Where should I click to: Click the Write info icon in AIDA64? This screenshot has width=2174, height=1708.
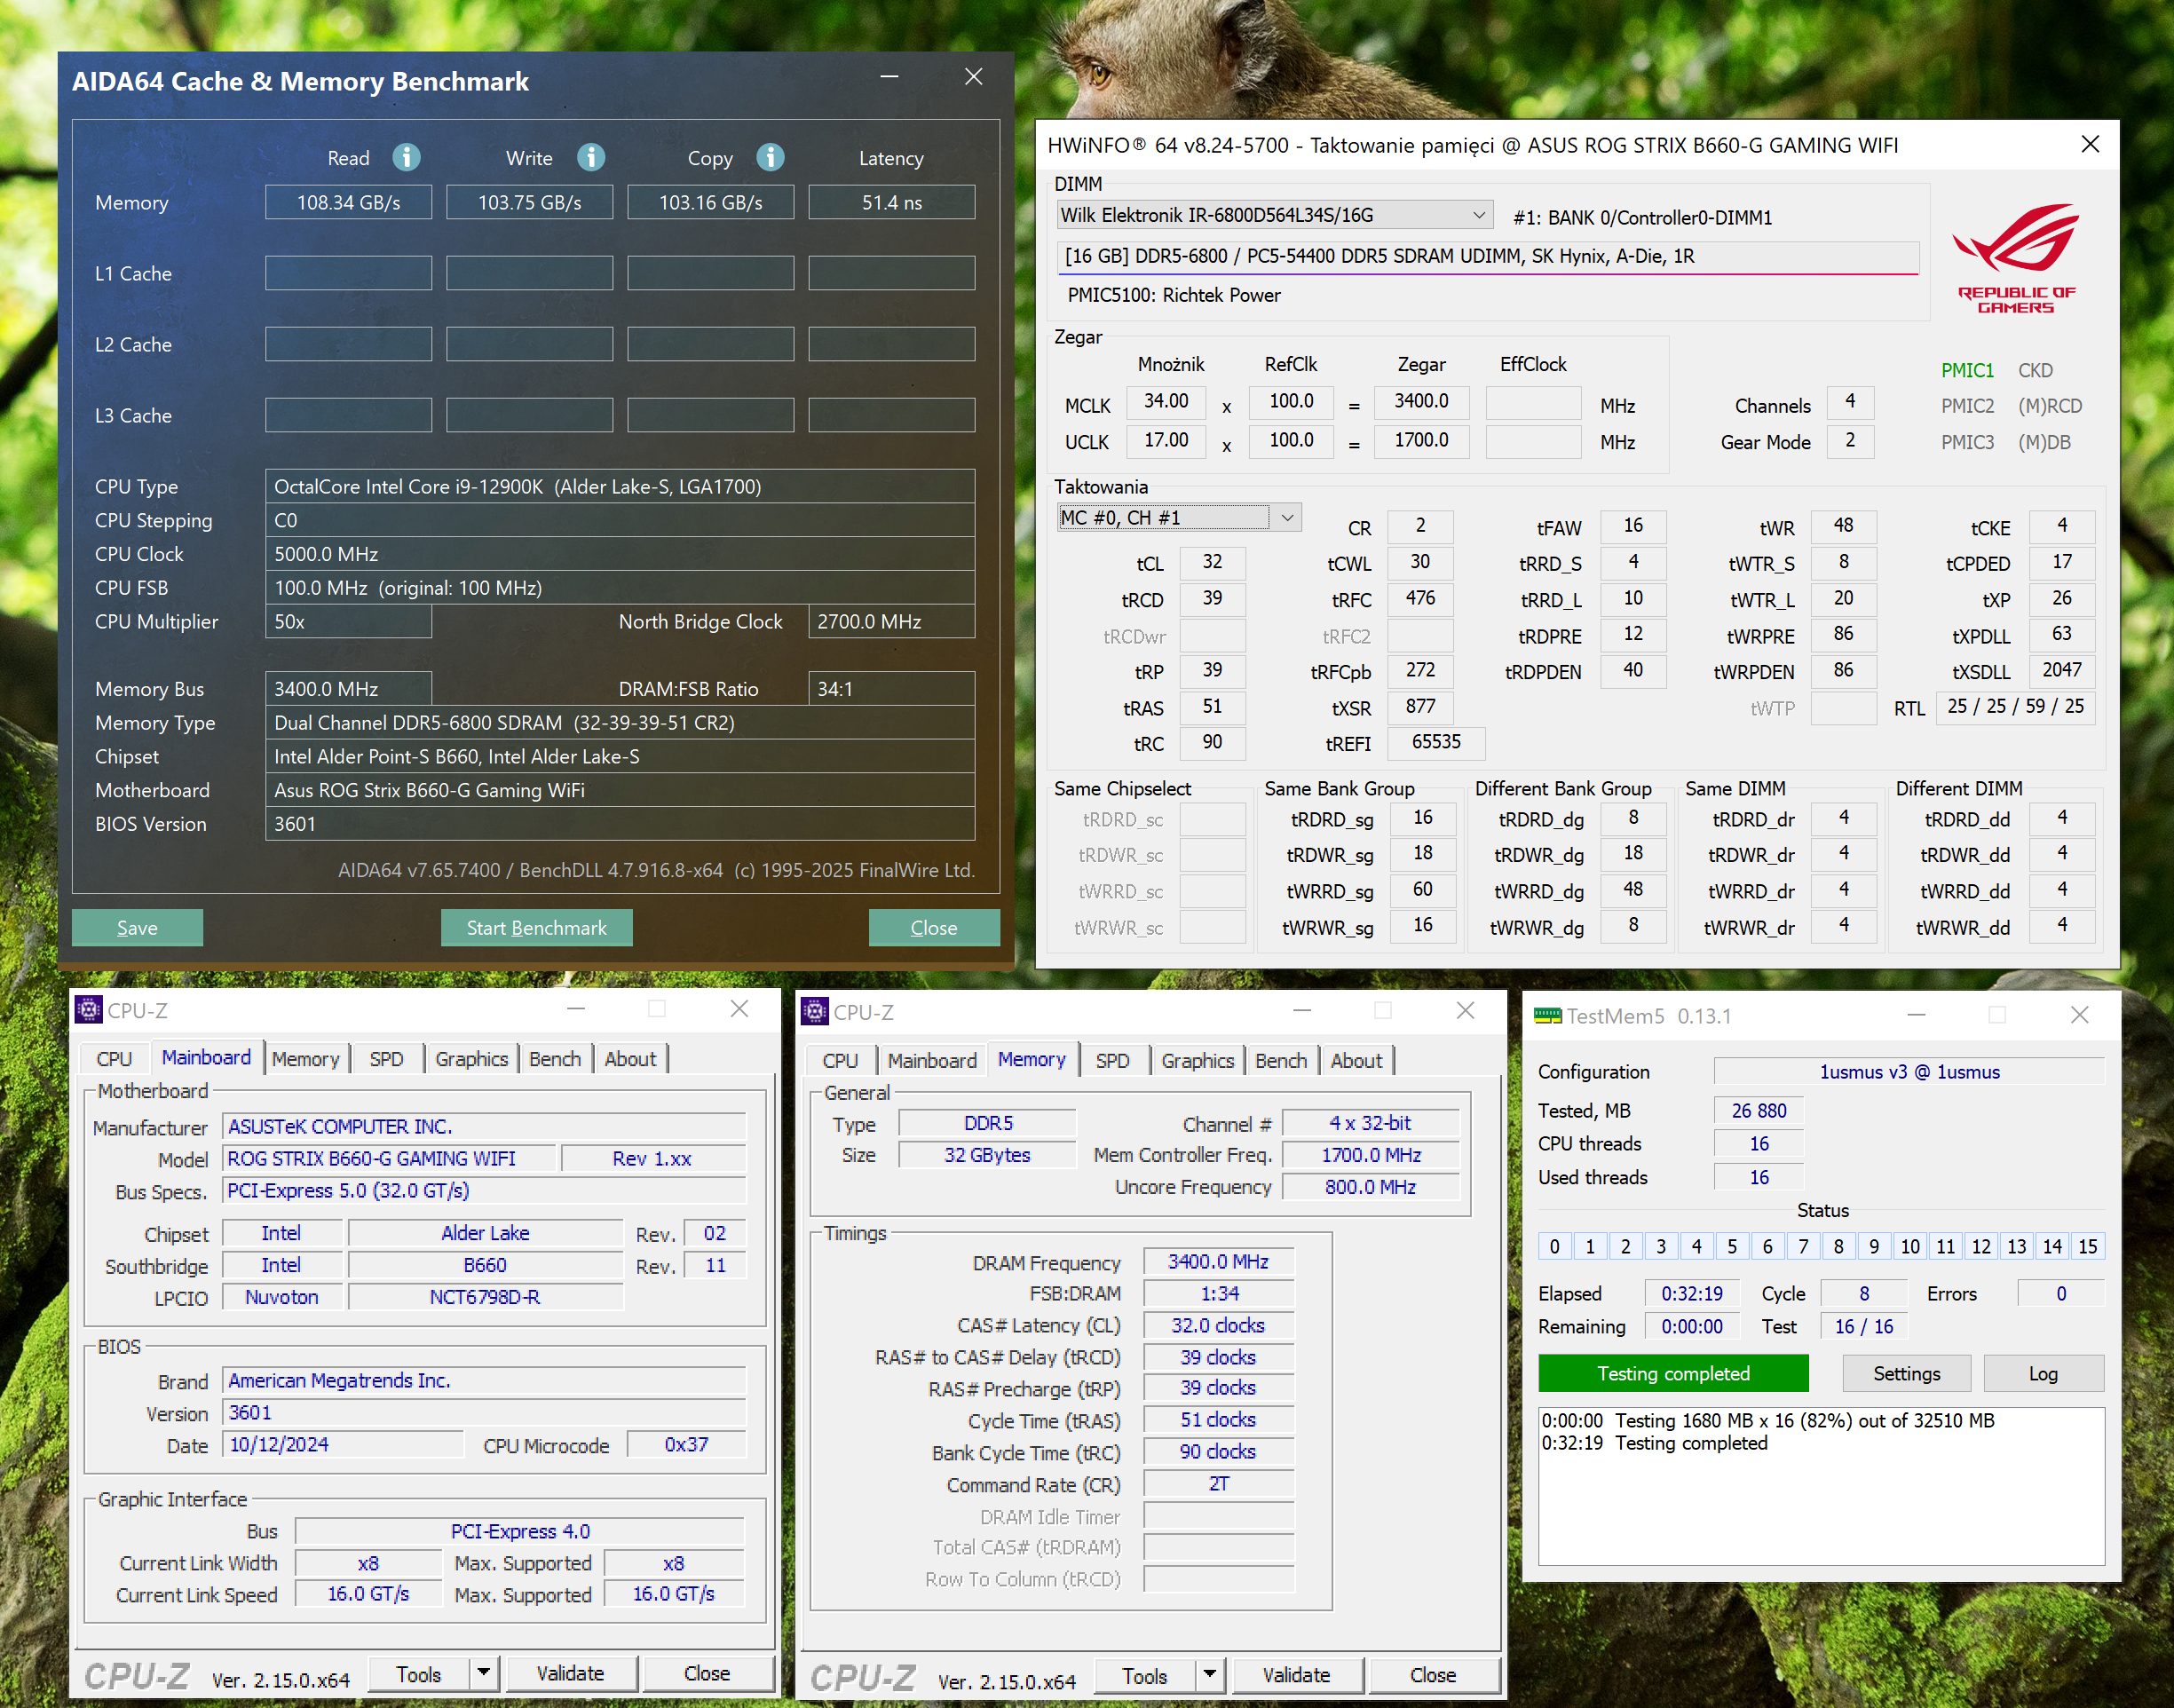pyautogui.click(x=591, y=157)
